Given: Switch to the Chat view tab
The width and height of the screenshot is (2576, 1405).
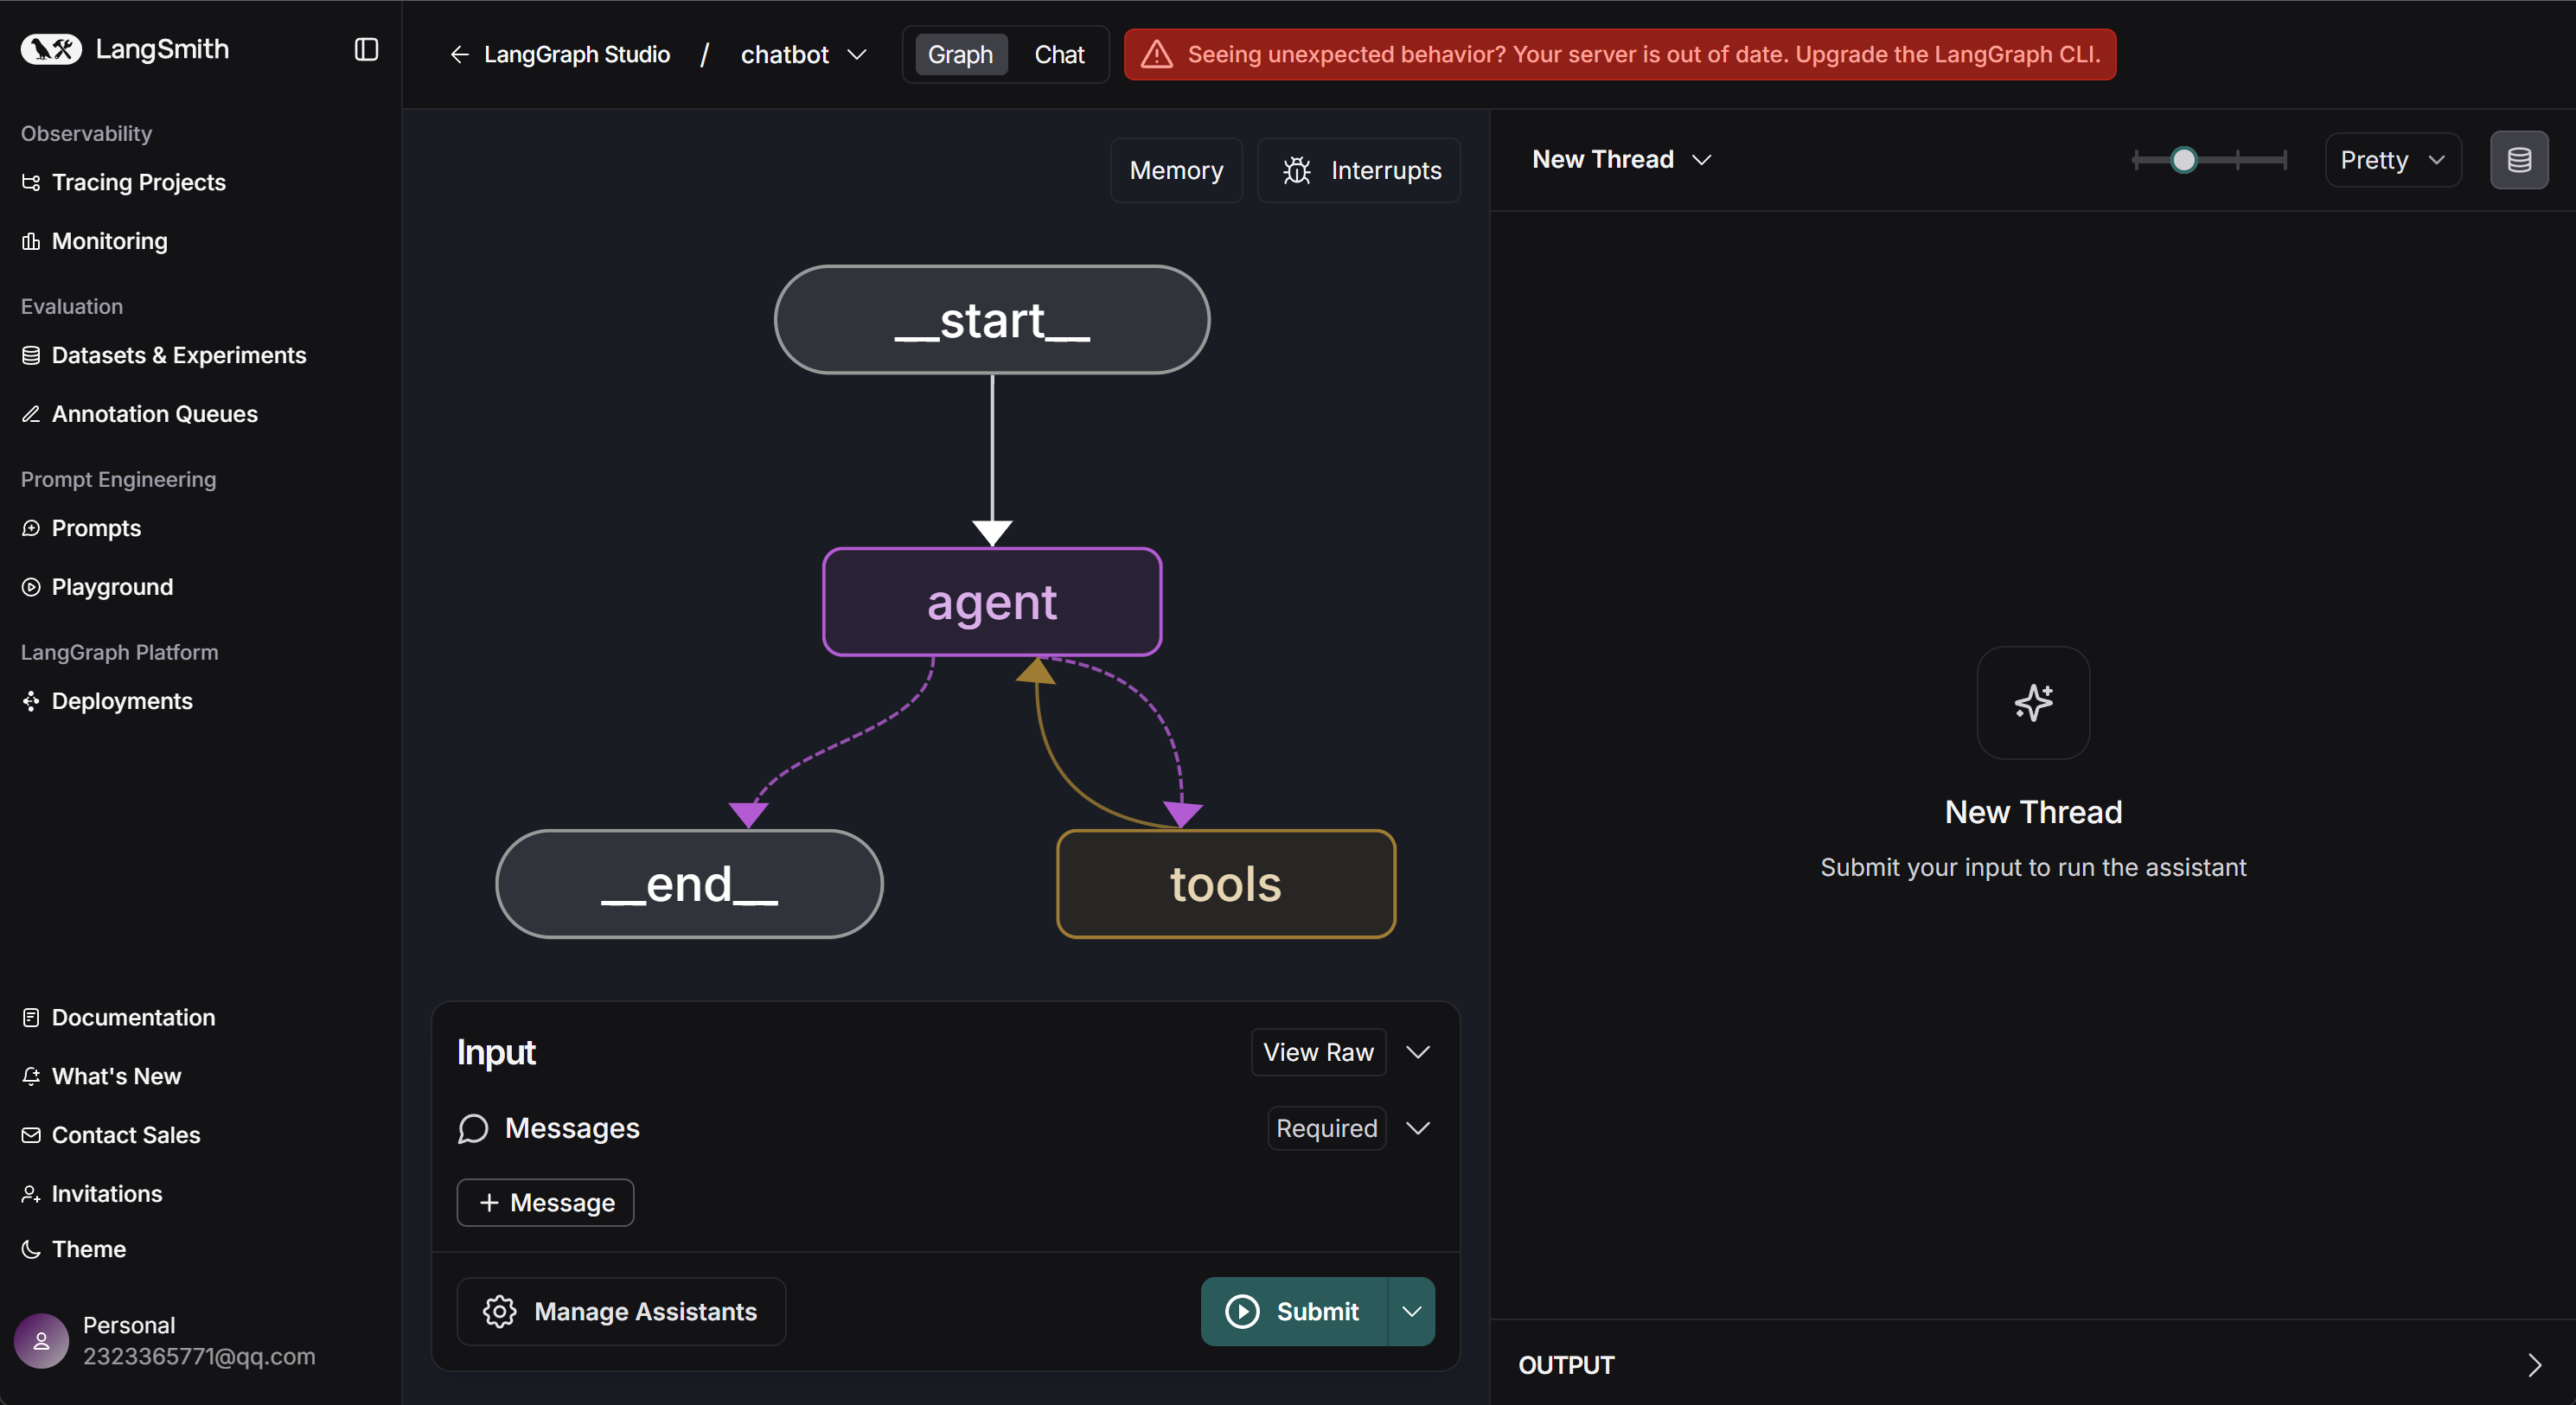Looking at the screenshot, I should [1059, 54].
